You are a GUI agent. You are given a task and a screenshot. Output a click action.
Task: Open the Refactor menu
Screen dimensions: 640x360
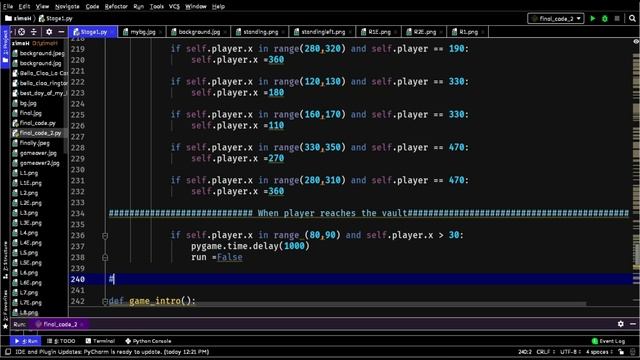(116, 7)
